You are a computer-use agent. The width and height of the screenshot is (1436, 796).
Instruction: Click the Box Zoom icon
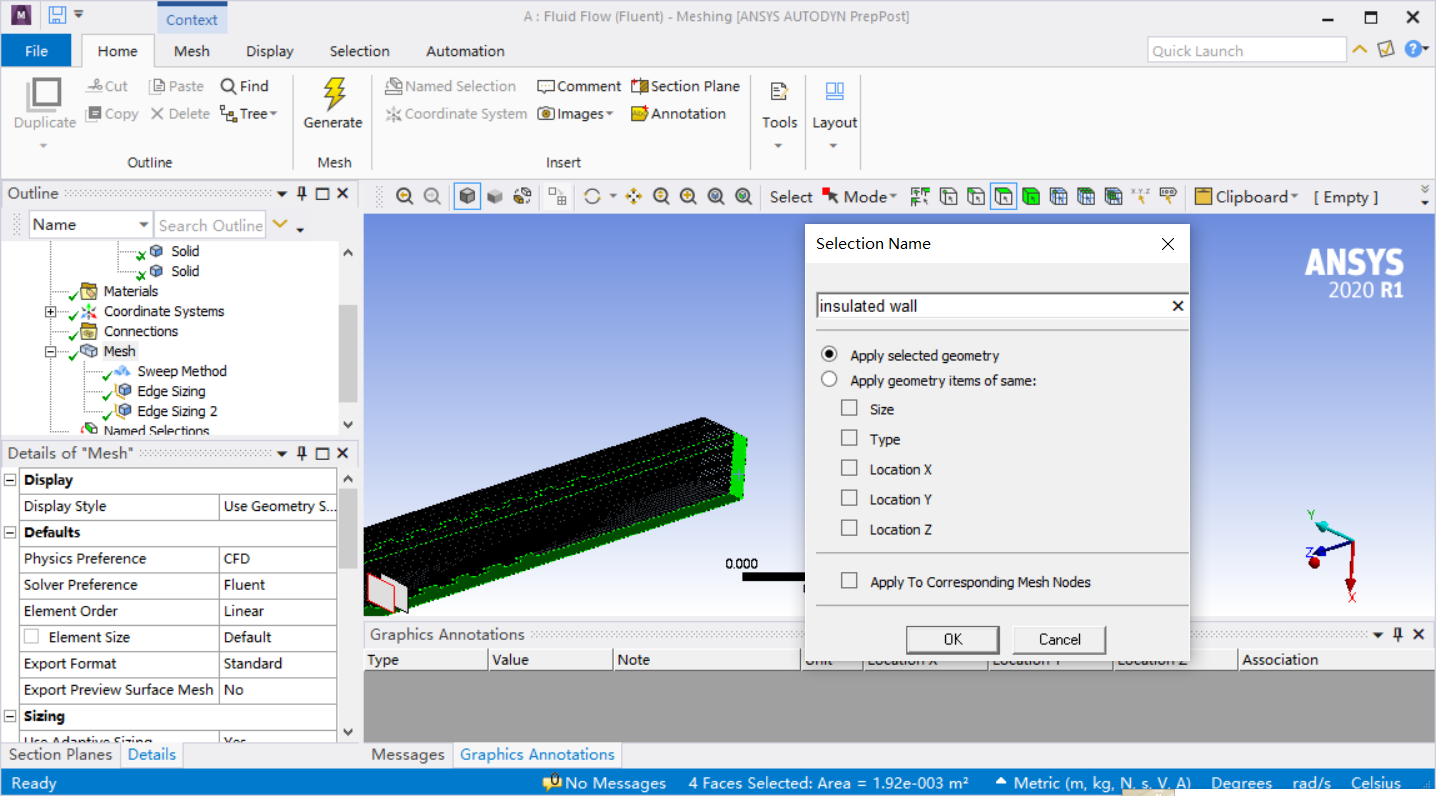[x=688, y=197]
